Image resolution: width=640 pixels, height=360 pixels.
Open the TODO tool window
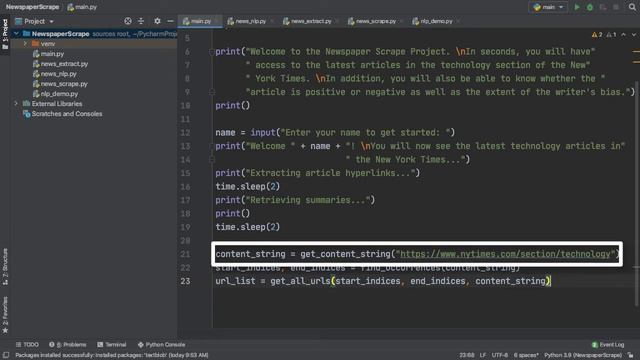(27, 344)
